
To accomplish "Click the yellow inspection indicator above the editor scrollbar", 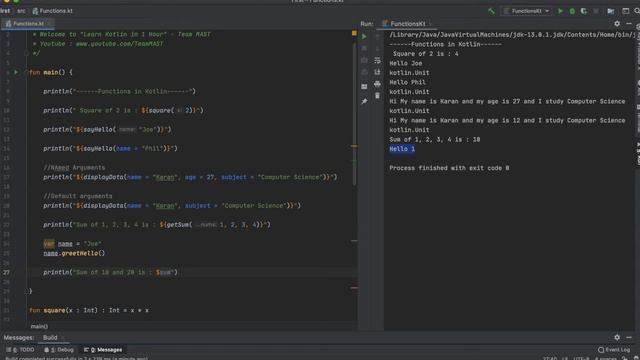I will click(x=354, y=33).
